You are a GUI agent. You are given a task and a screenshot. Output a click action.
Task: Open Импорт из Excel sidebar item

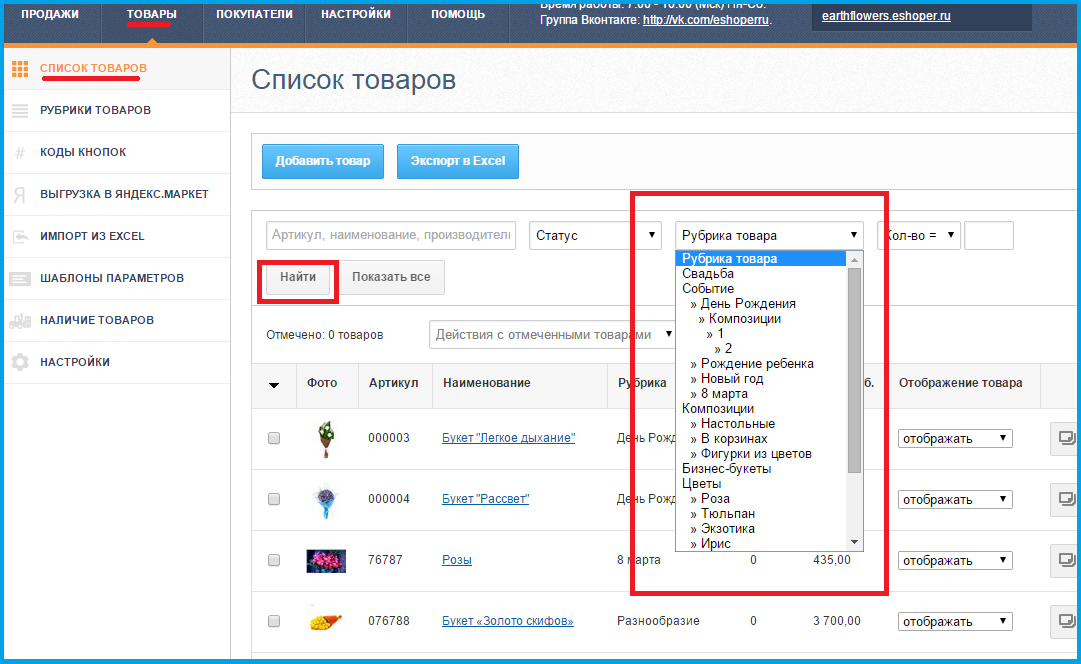click(92, 237)
